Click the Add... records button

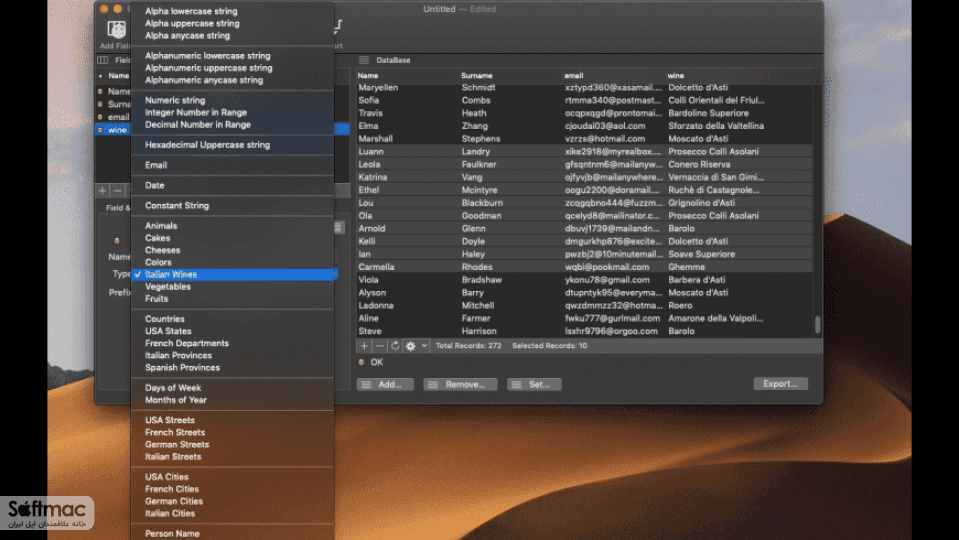[385, 384]
